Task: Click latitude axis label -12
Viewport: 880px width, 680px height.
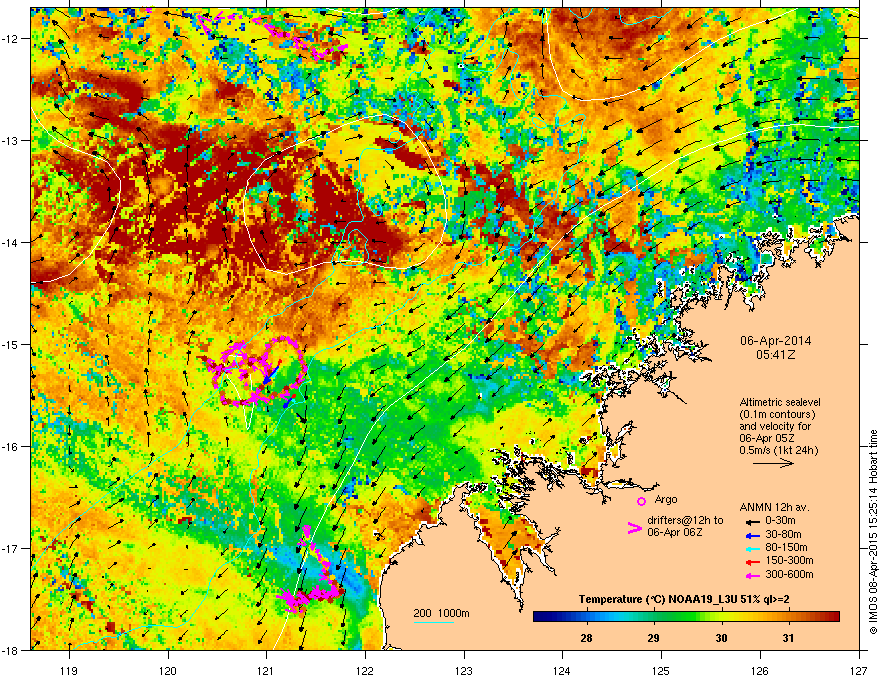Action: pos(10,39)
